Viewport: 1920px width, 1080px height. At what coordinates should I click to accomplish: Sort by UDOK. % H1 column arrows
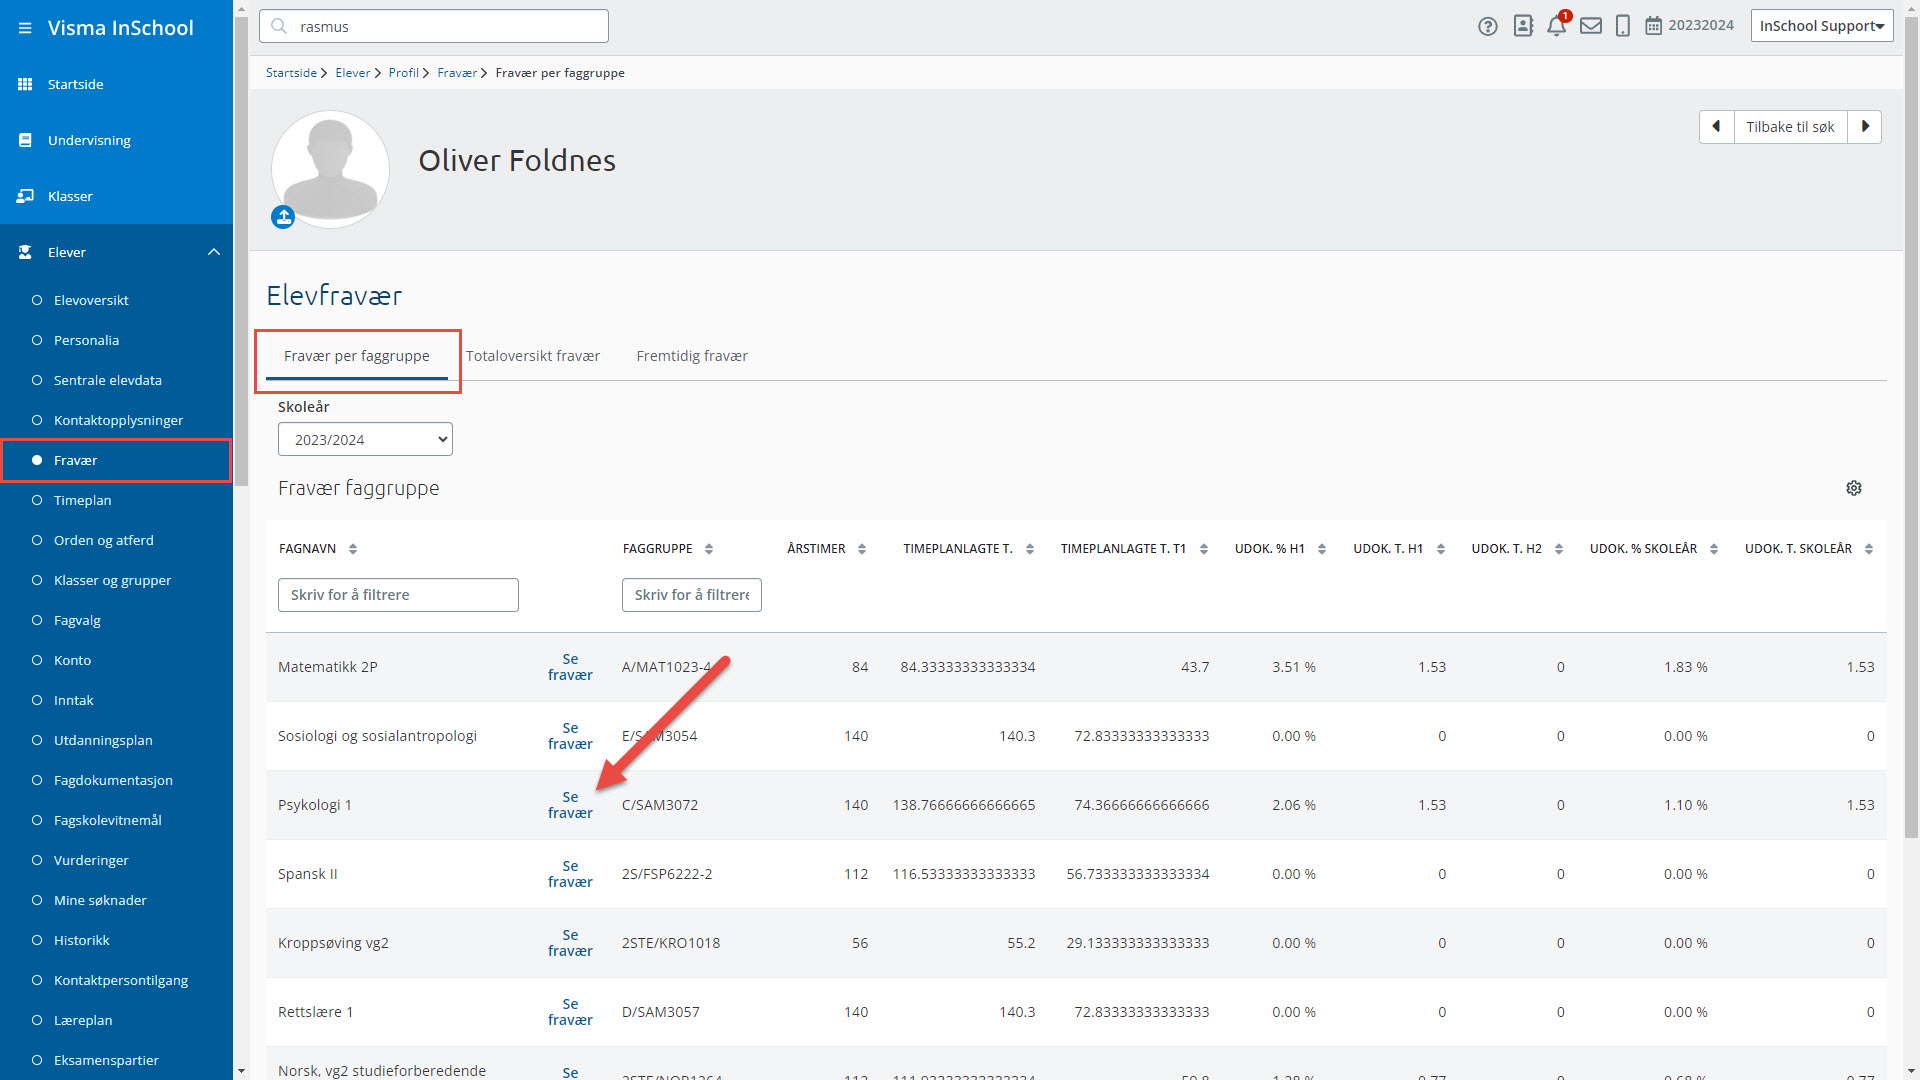pyautogui.click(x=1322, y=549)
